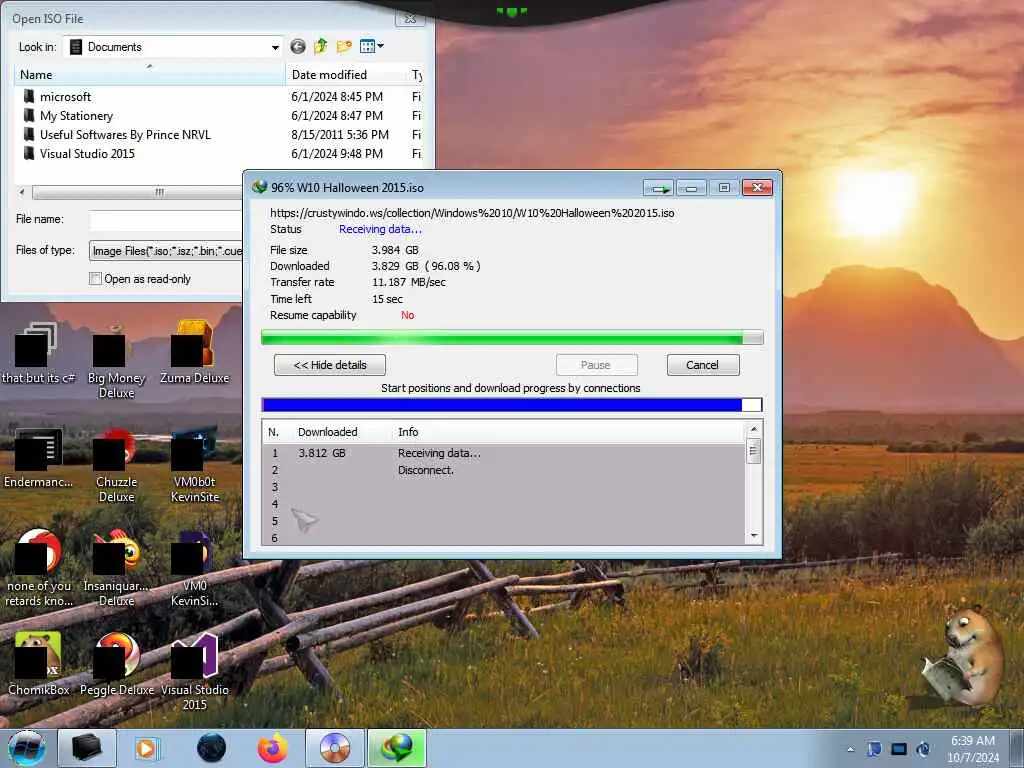Screen dimensions: 1024x768
Task: Open Peggle Deluxe desktop icon
Action: [116, 664]
